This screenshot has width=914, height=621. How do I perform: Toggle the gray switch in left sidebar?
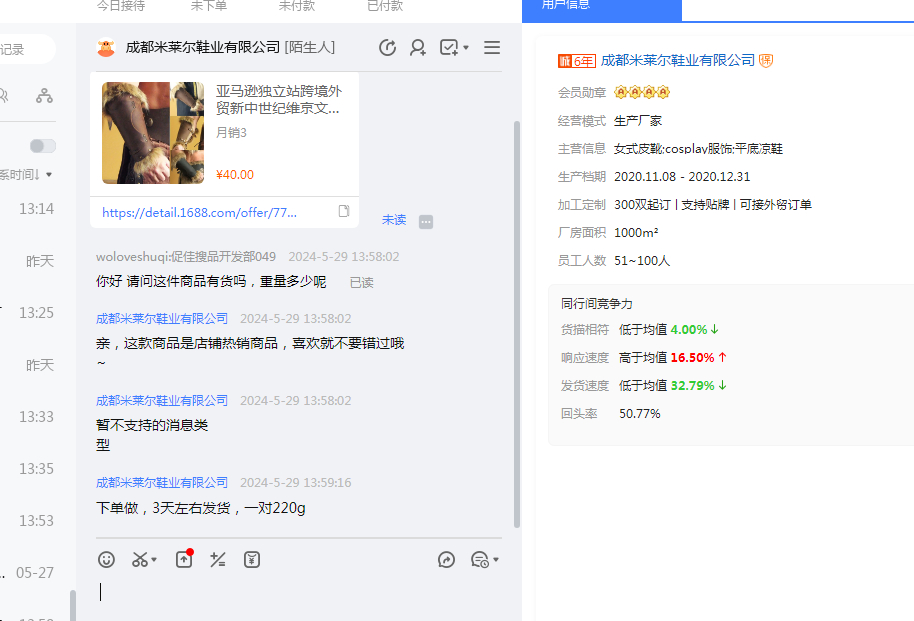(x=43, y=146)
